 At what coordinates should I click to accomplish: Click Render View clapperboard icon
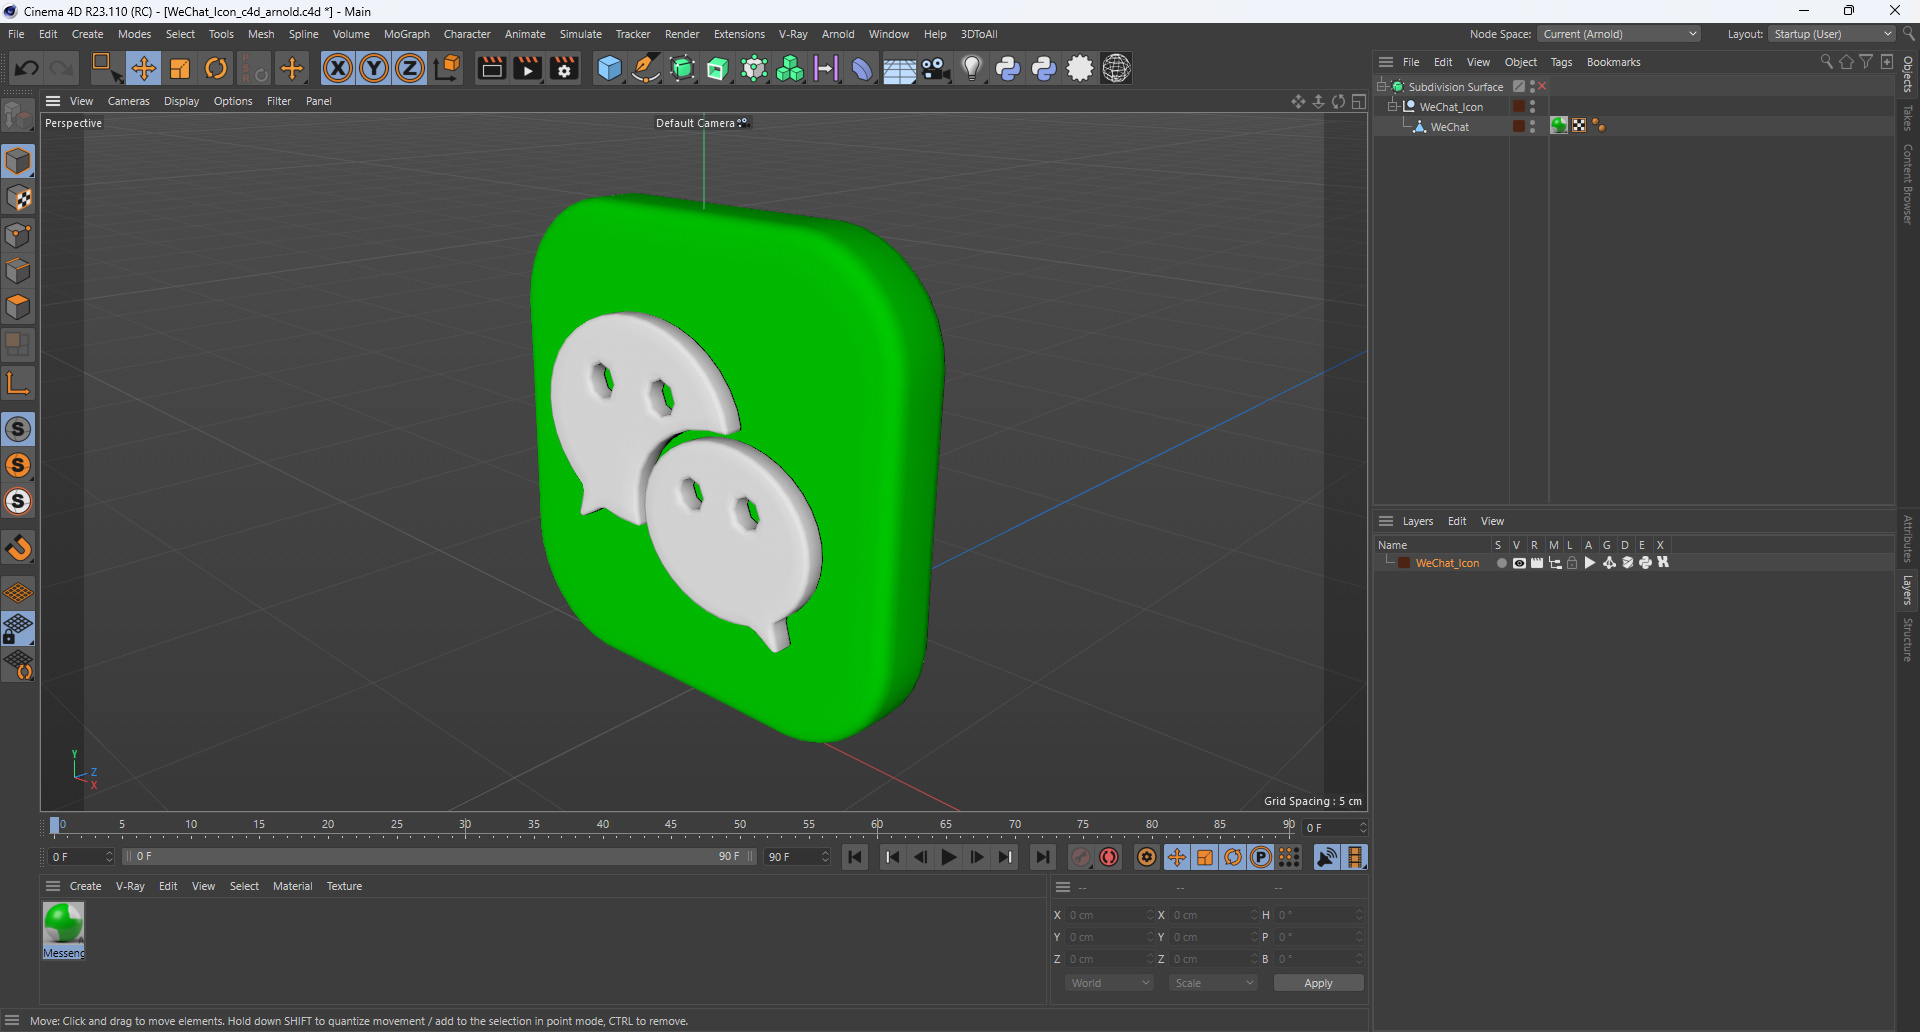[491, 68]
